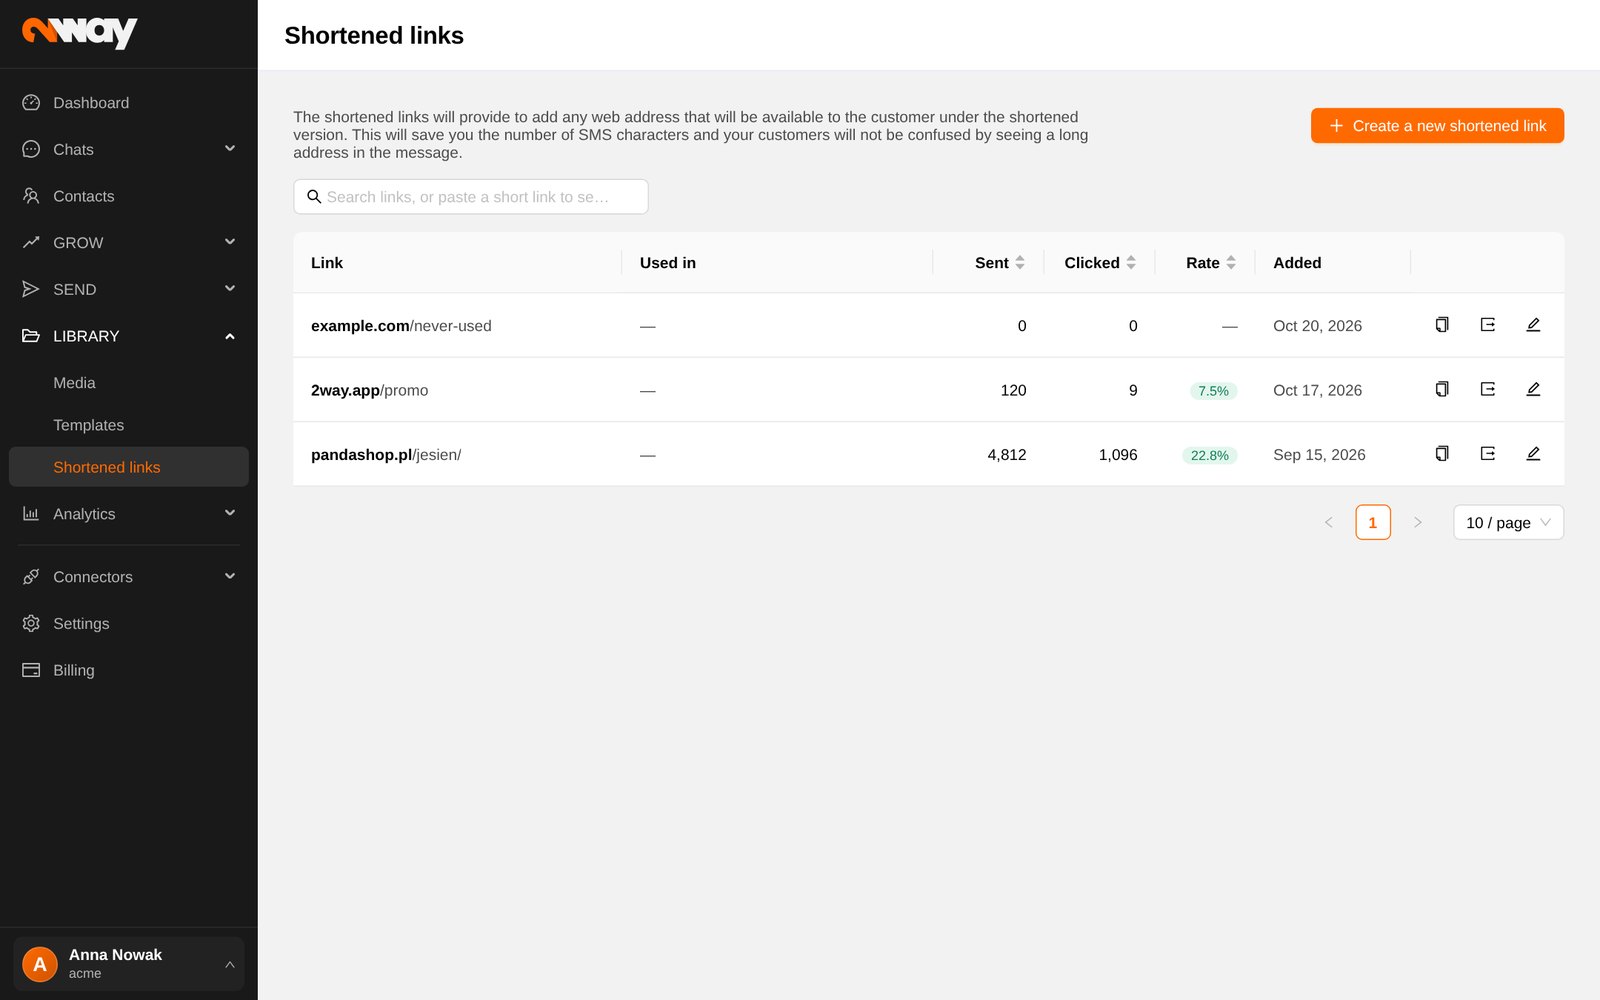Click the 2way logo in the sidebar
Image resolution: width=1600 pixels, height=1000 pixels.
coord(80,33)
